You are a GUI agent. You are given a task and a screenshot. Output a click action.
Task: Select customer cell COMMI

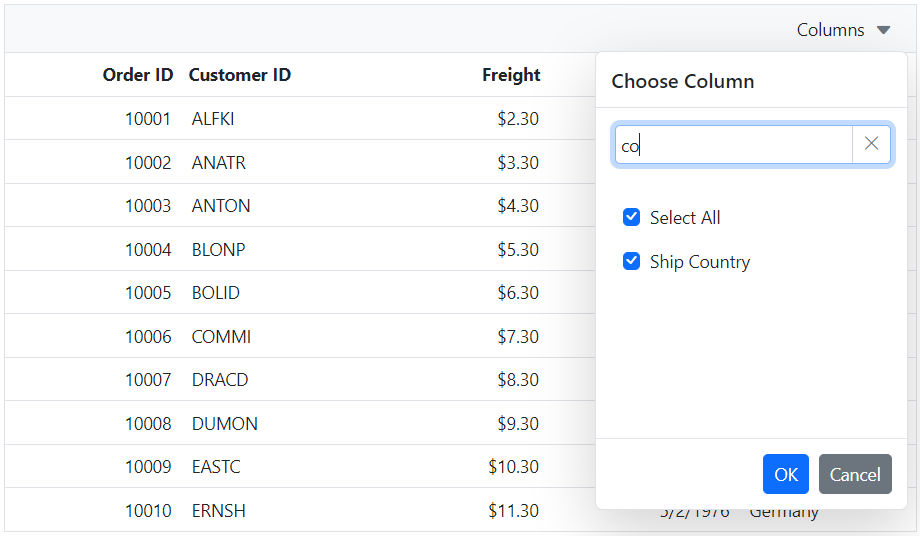pos(221,337)
